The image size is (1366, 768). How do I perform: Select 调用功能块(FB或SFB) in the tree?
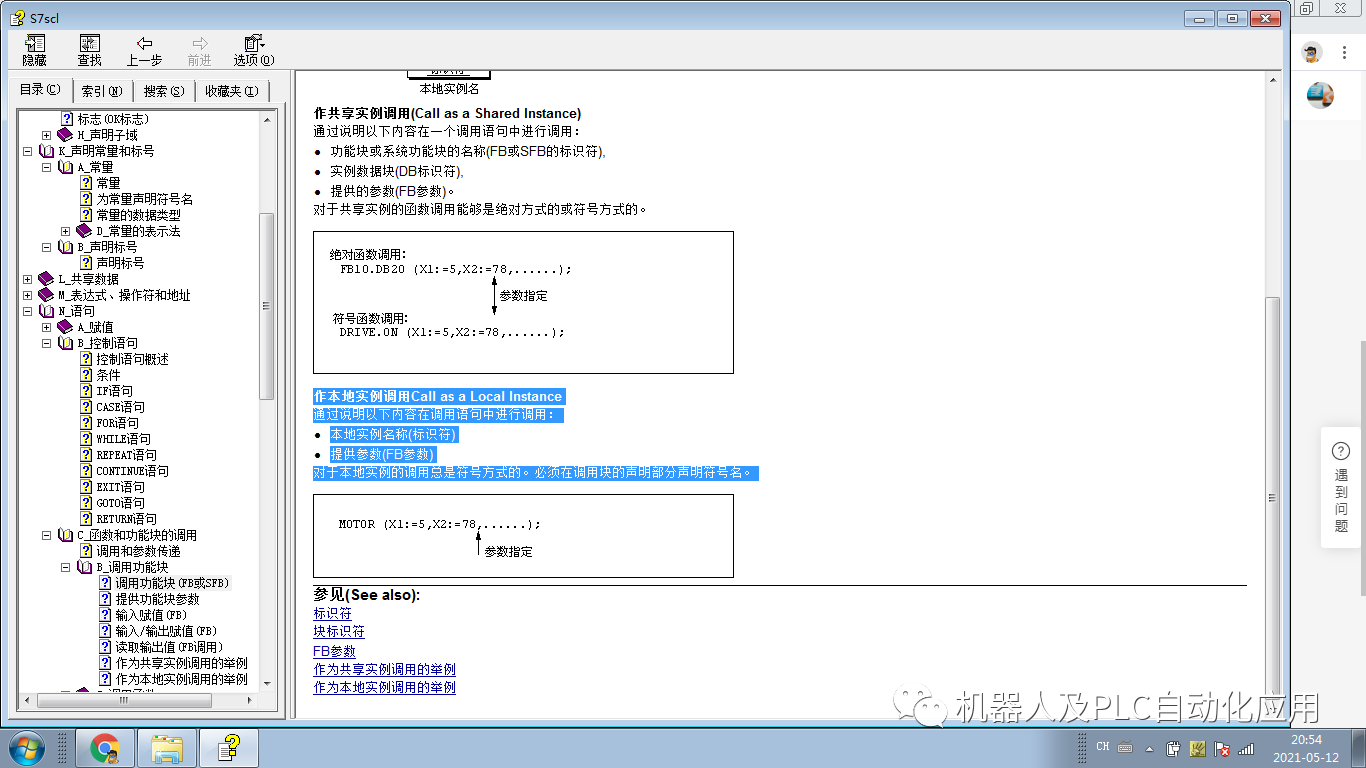pos(172,583)
